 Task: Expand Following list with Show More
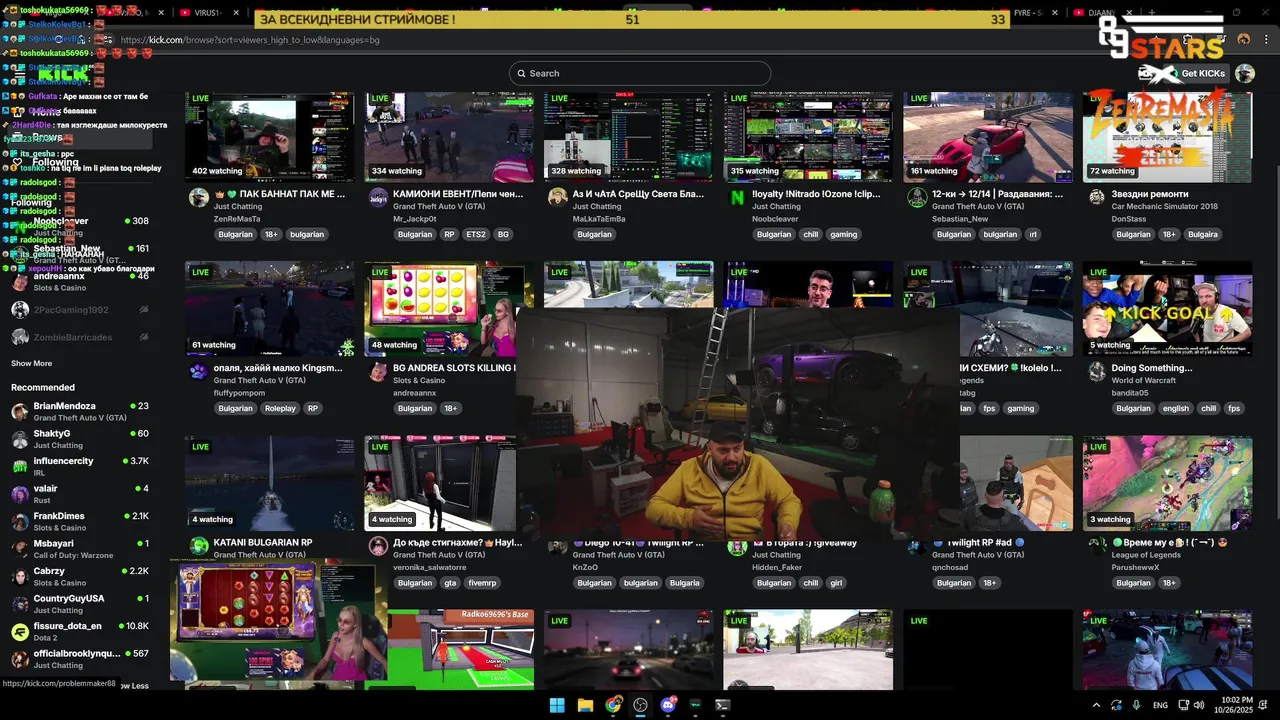31,363
